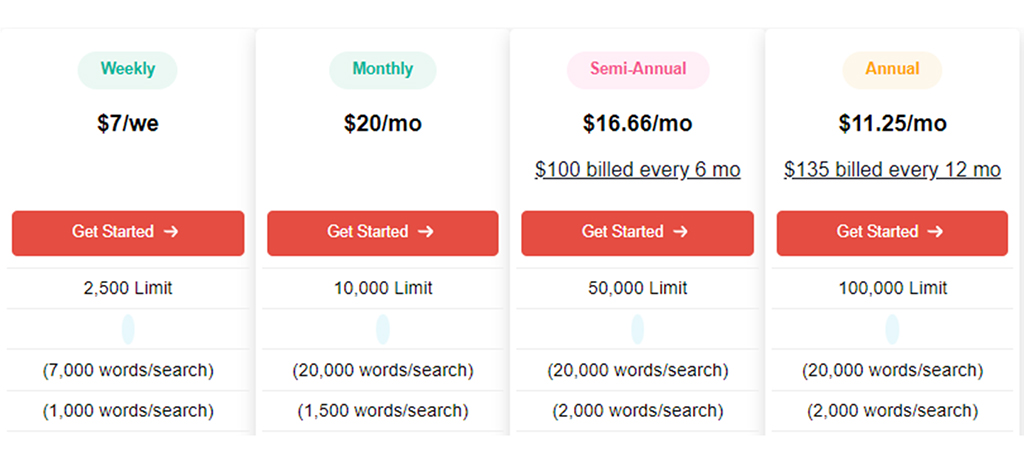Click the (1,500 words/search) row in Monthly
1024x460 pixels.
tap(383, 411)
